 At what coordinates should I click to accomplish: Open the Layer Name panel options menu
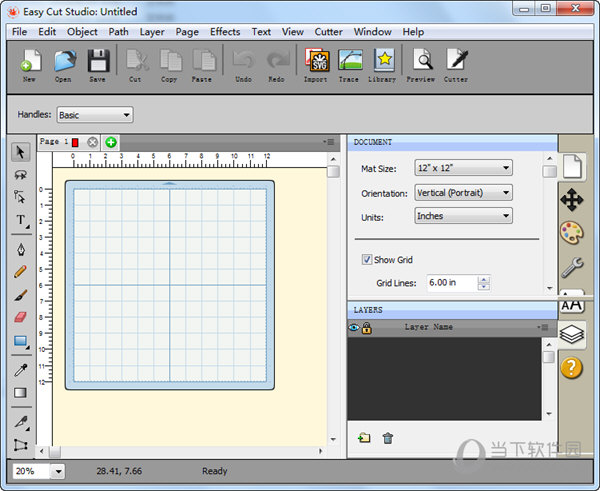click(543, 327)
